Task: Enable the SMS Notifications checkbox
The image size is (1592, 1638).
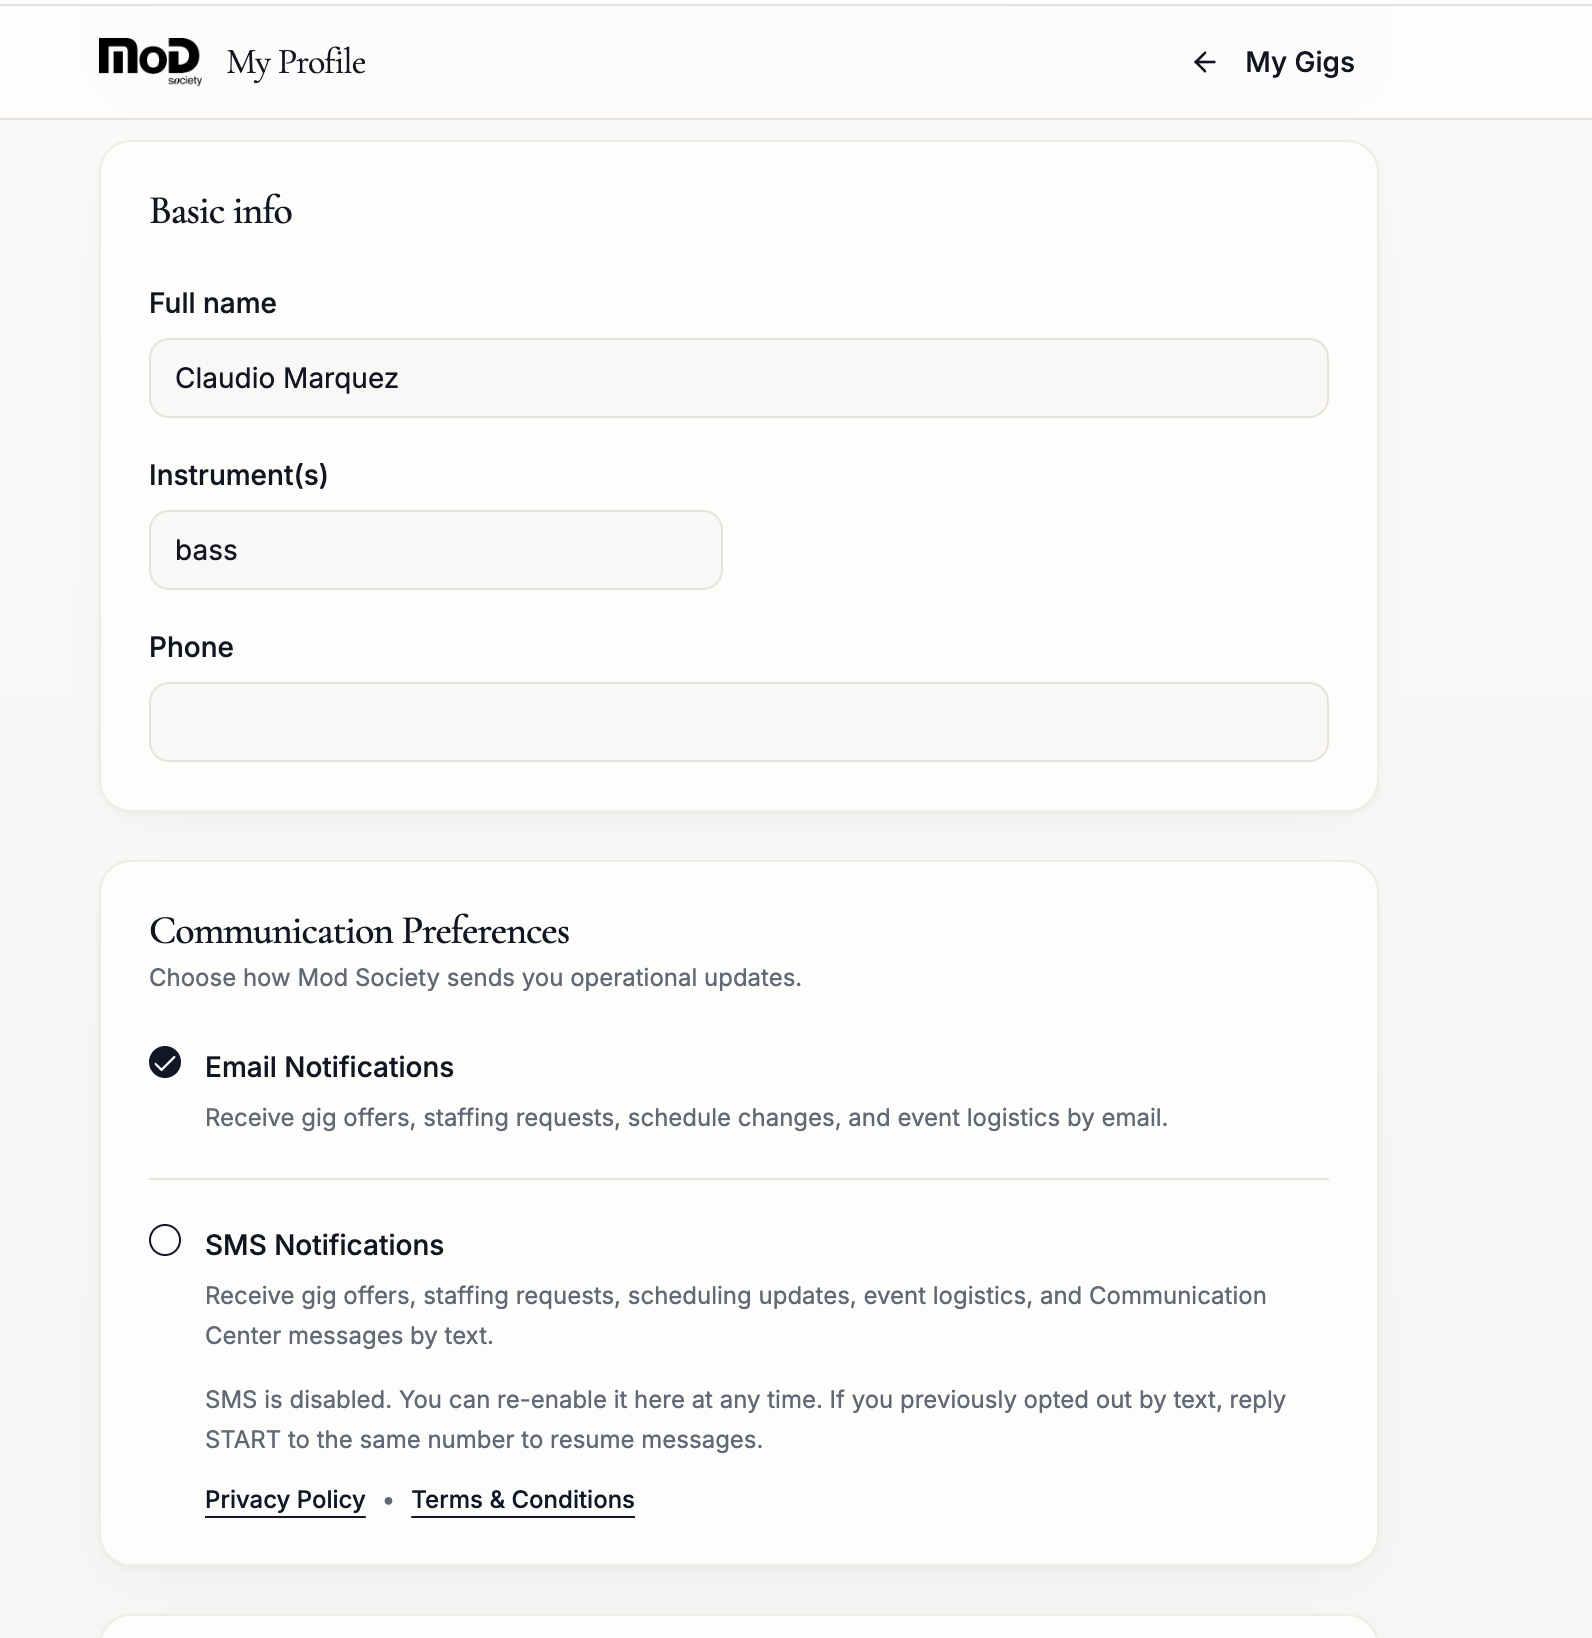Action: click(165, 1240)
